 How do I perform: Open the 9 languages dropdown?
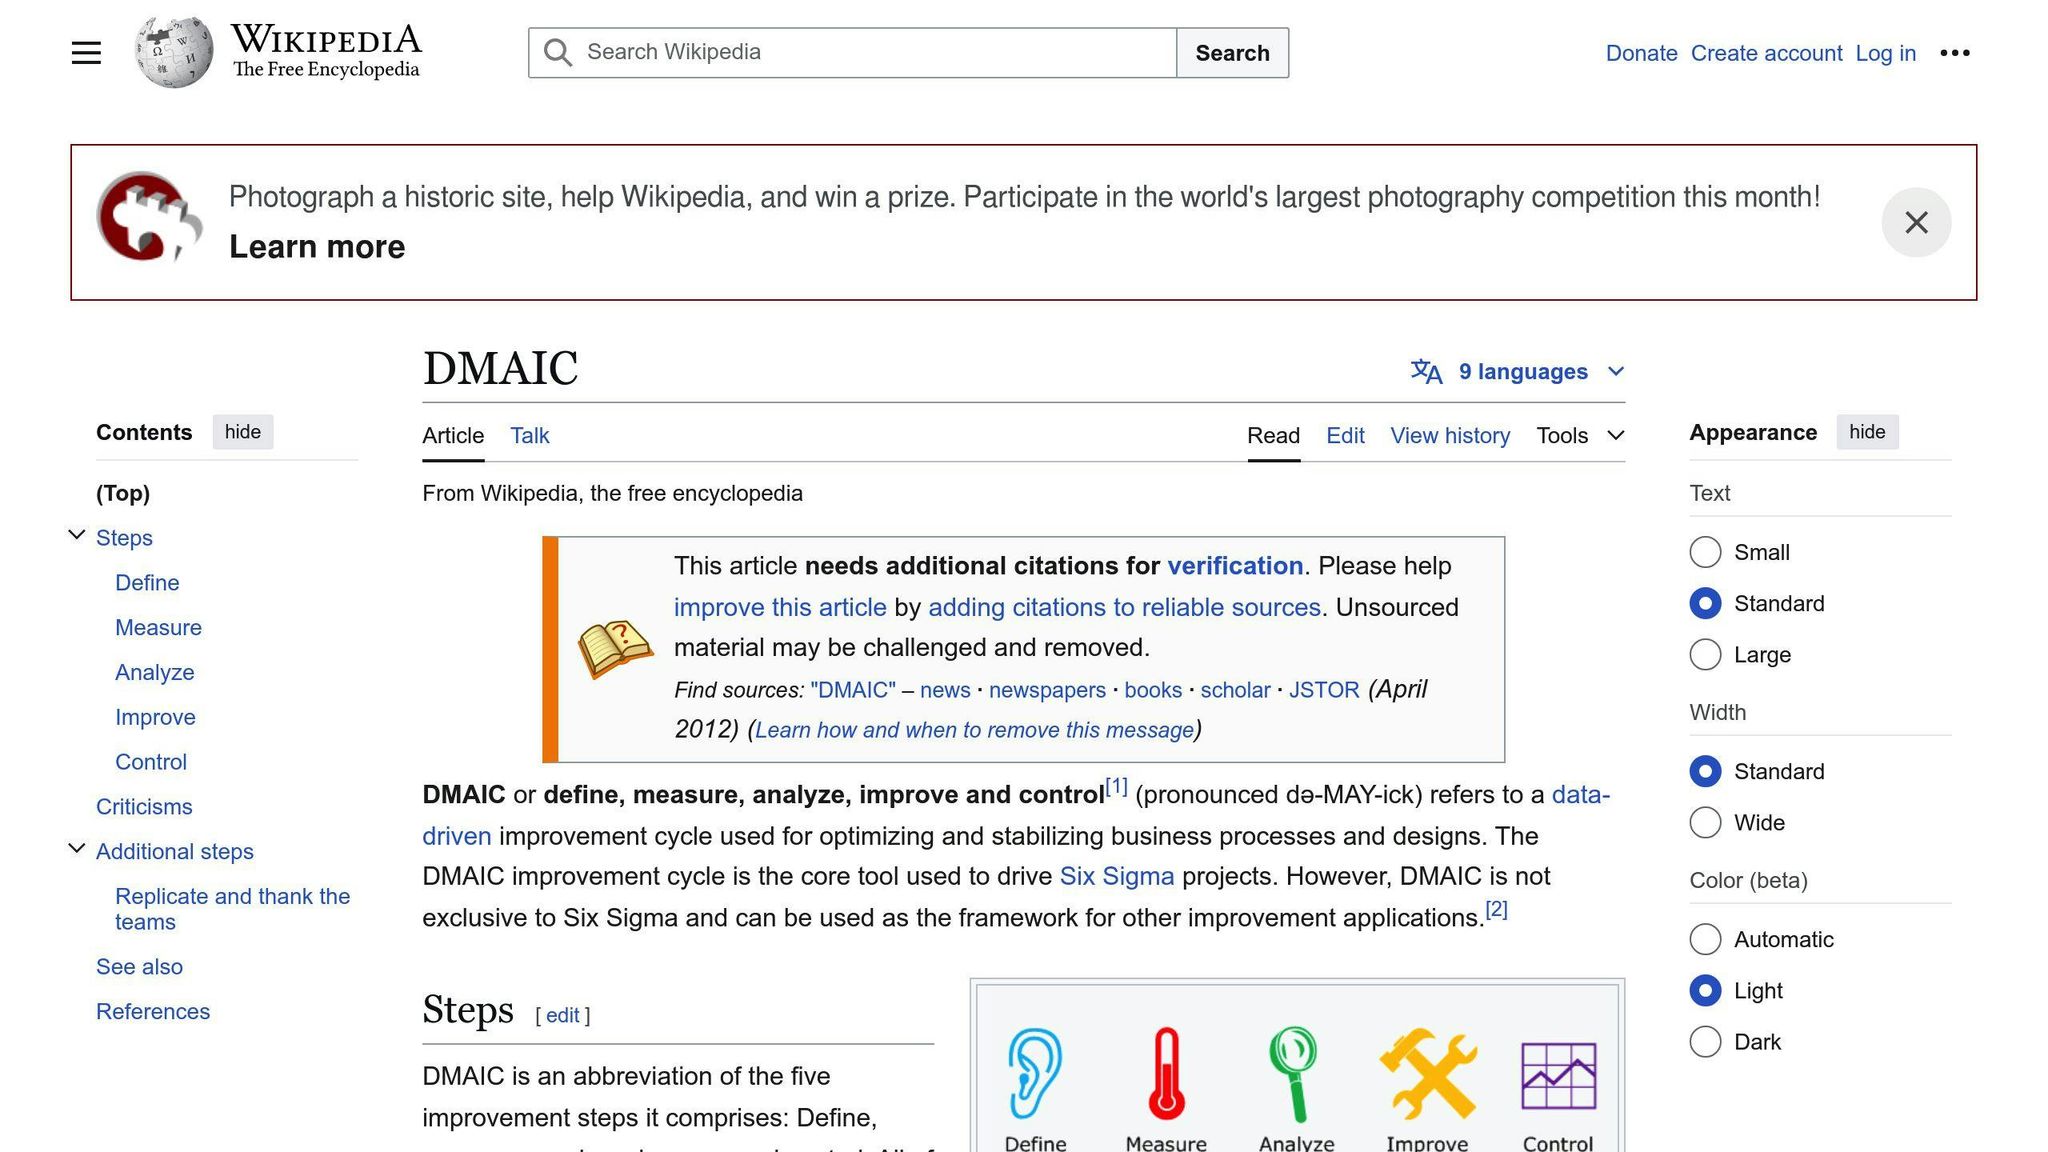click(1518, 372)
